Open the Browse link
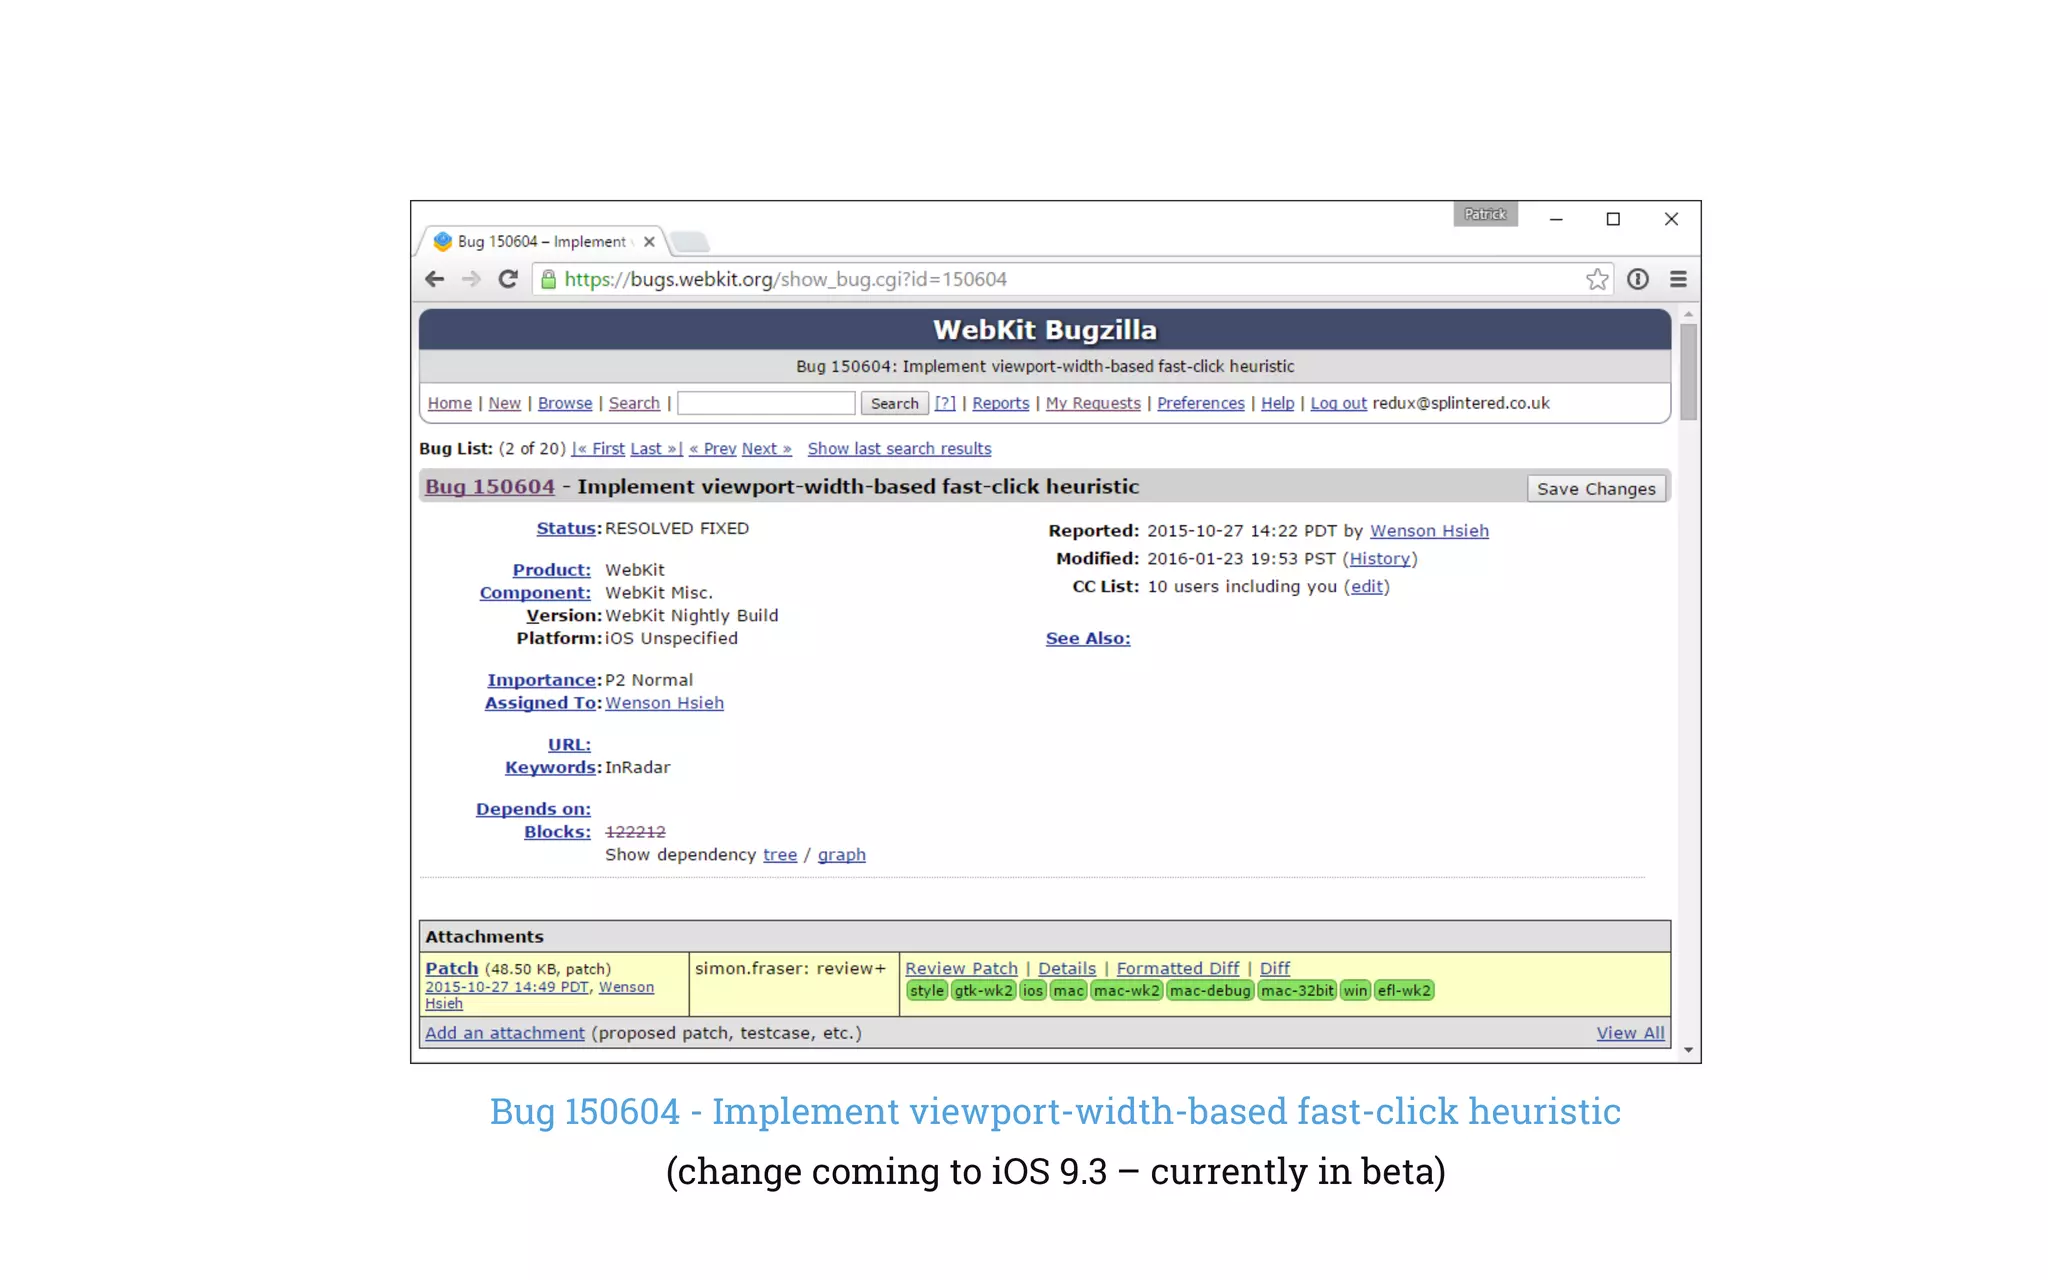The height and width of the screenshot is (1280, 2048). click(565, 403)
